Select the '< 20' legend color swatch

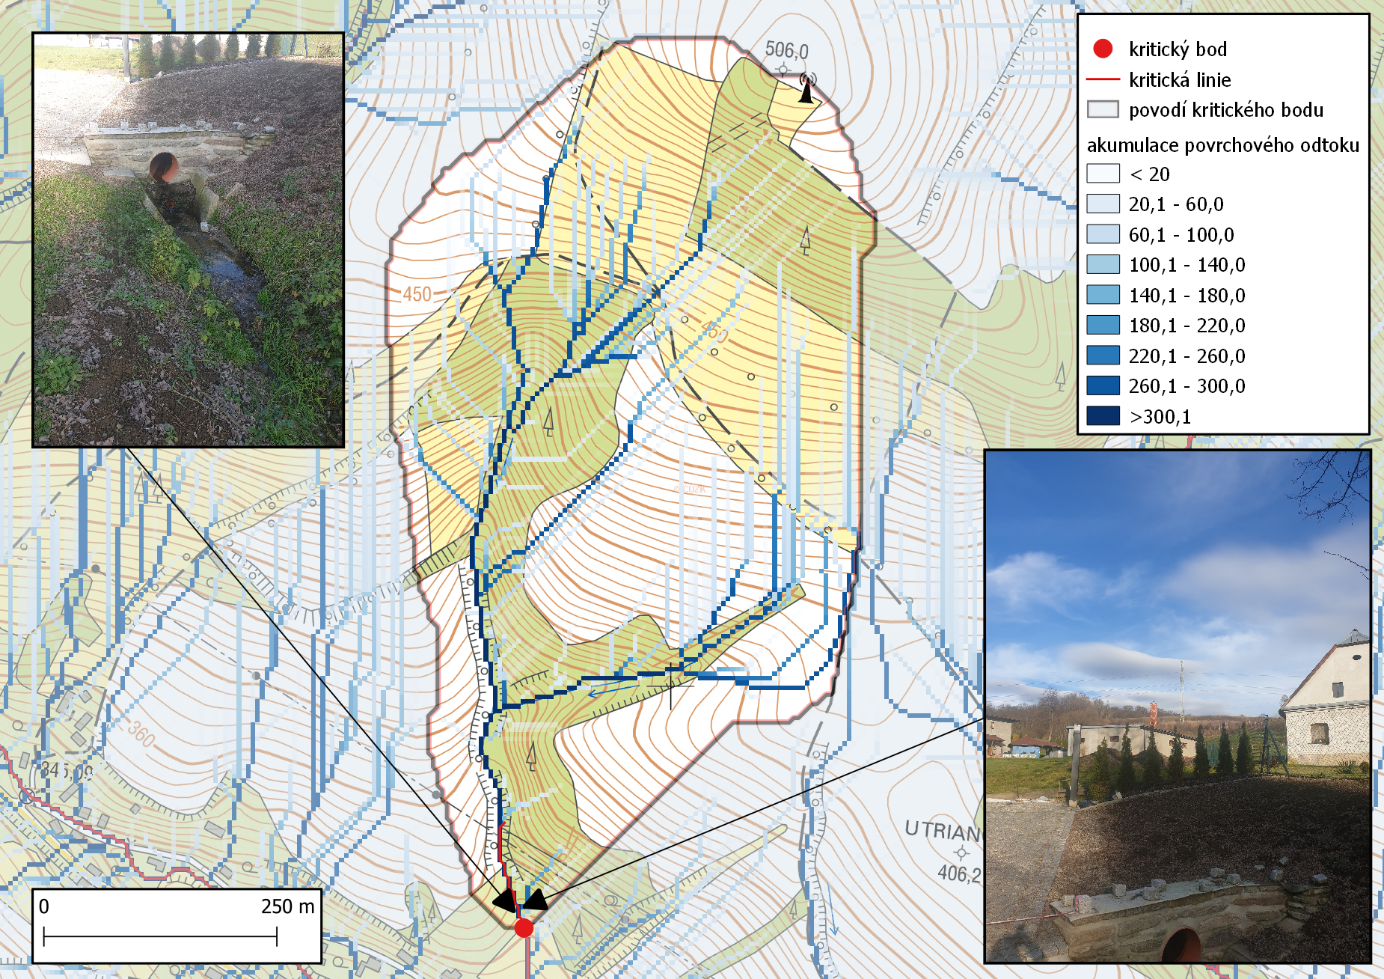tap(1103, 173)
